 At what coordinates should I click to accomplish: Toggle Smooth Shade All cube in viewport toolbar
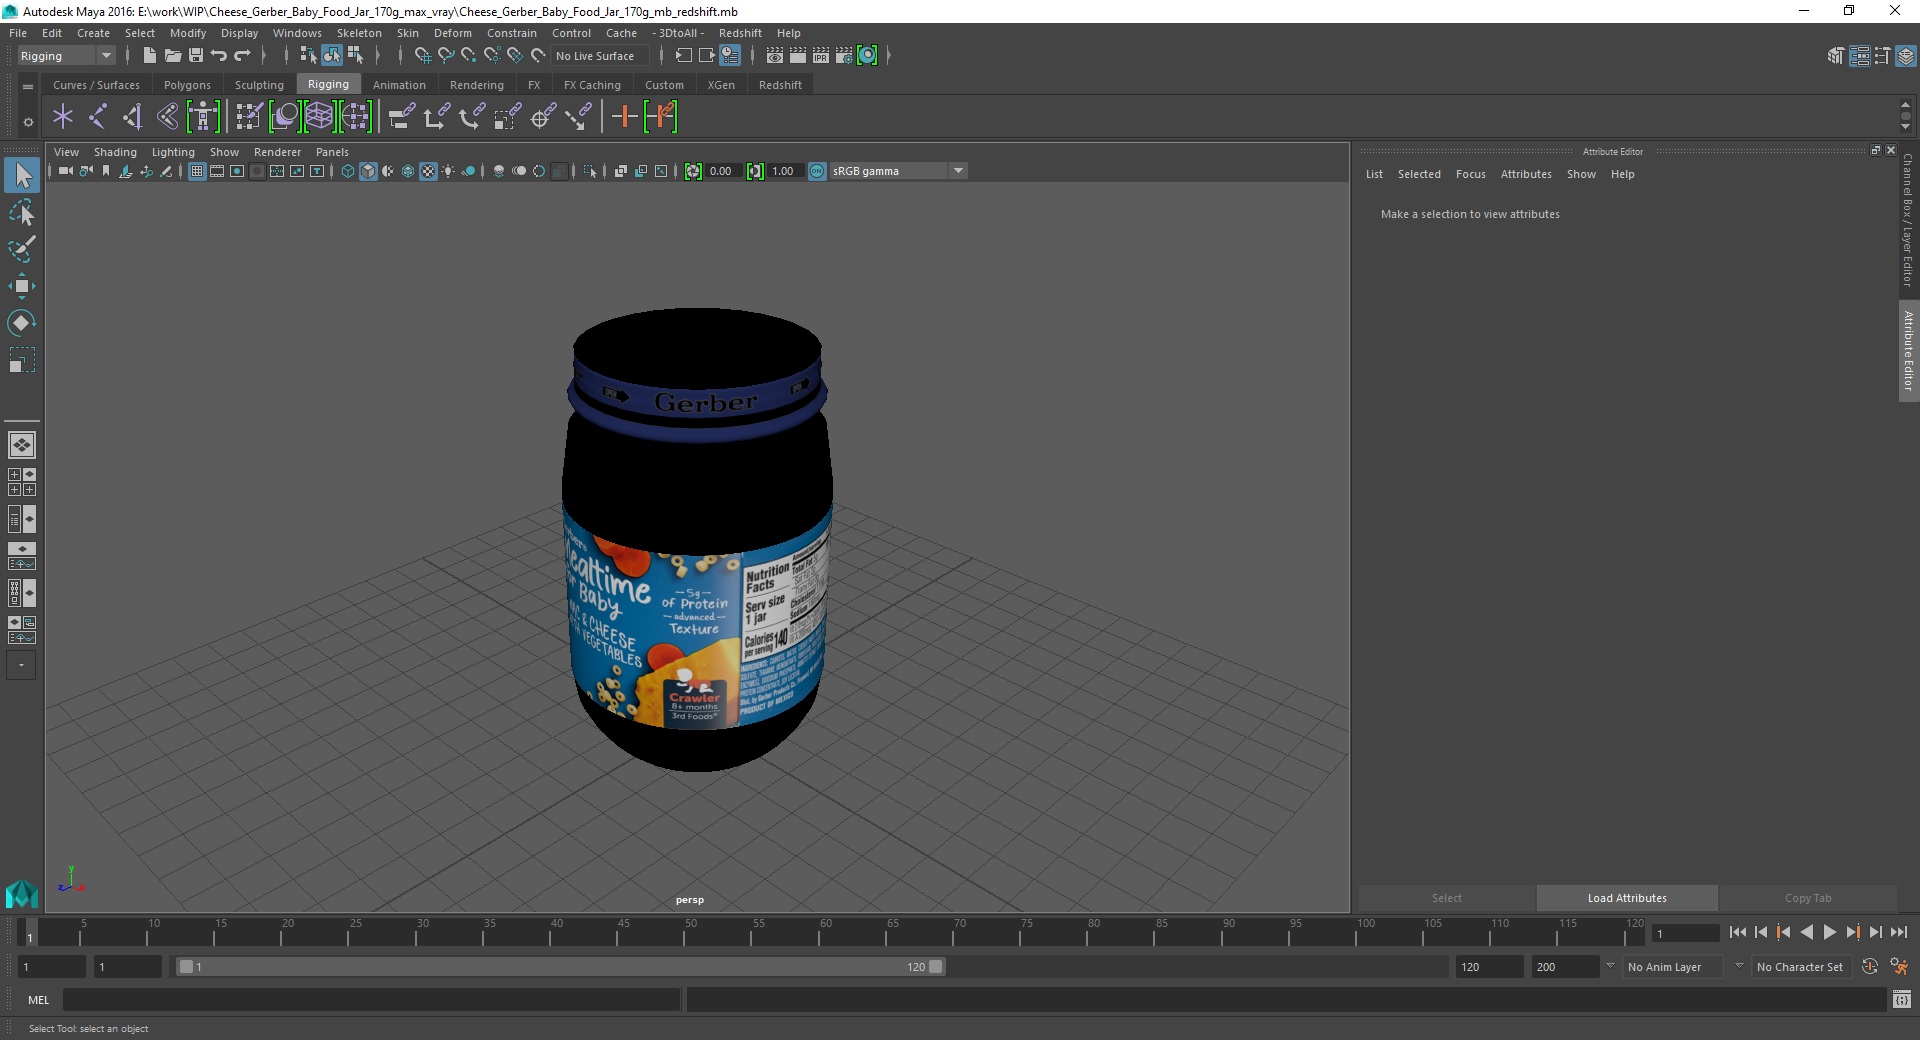coord(368,171)
